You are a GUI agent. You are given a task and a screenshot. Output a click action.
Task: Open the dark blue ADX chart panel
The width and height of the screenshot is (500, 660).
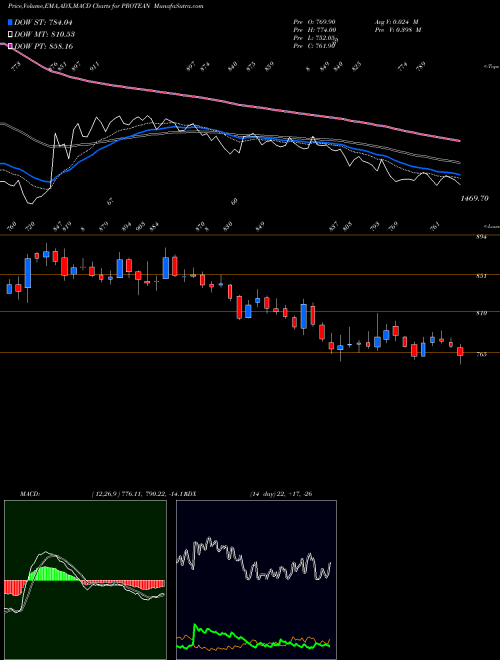click(x=256, y=580)
